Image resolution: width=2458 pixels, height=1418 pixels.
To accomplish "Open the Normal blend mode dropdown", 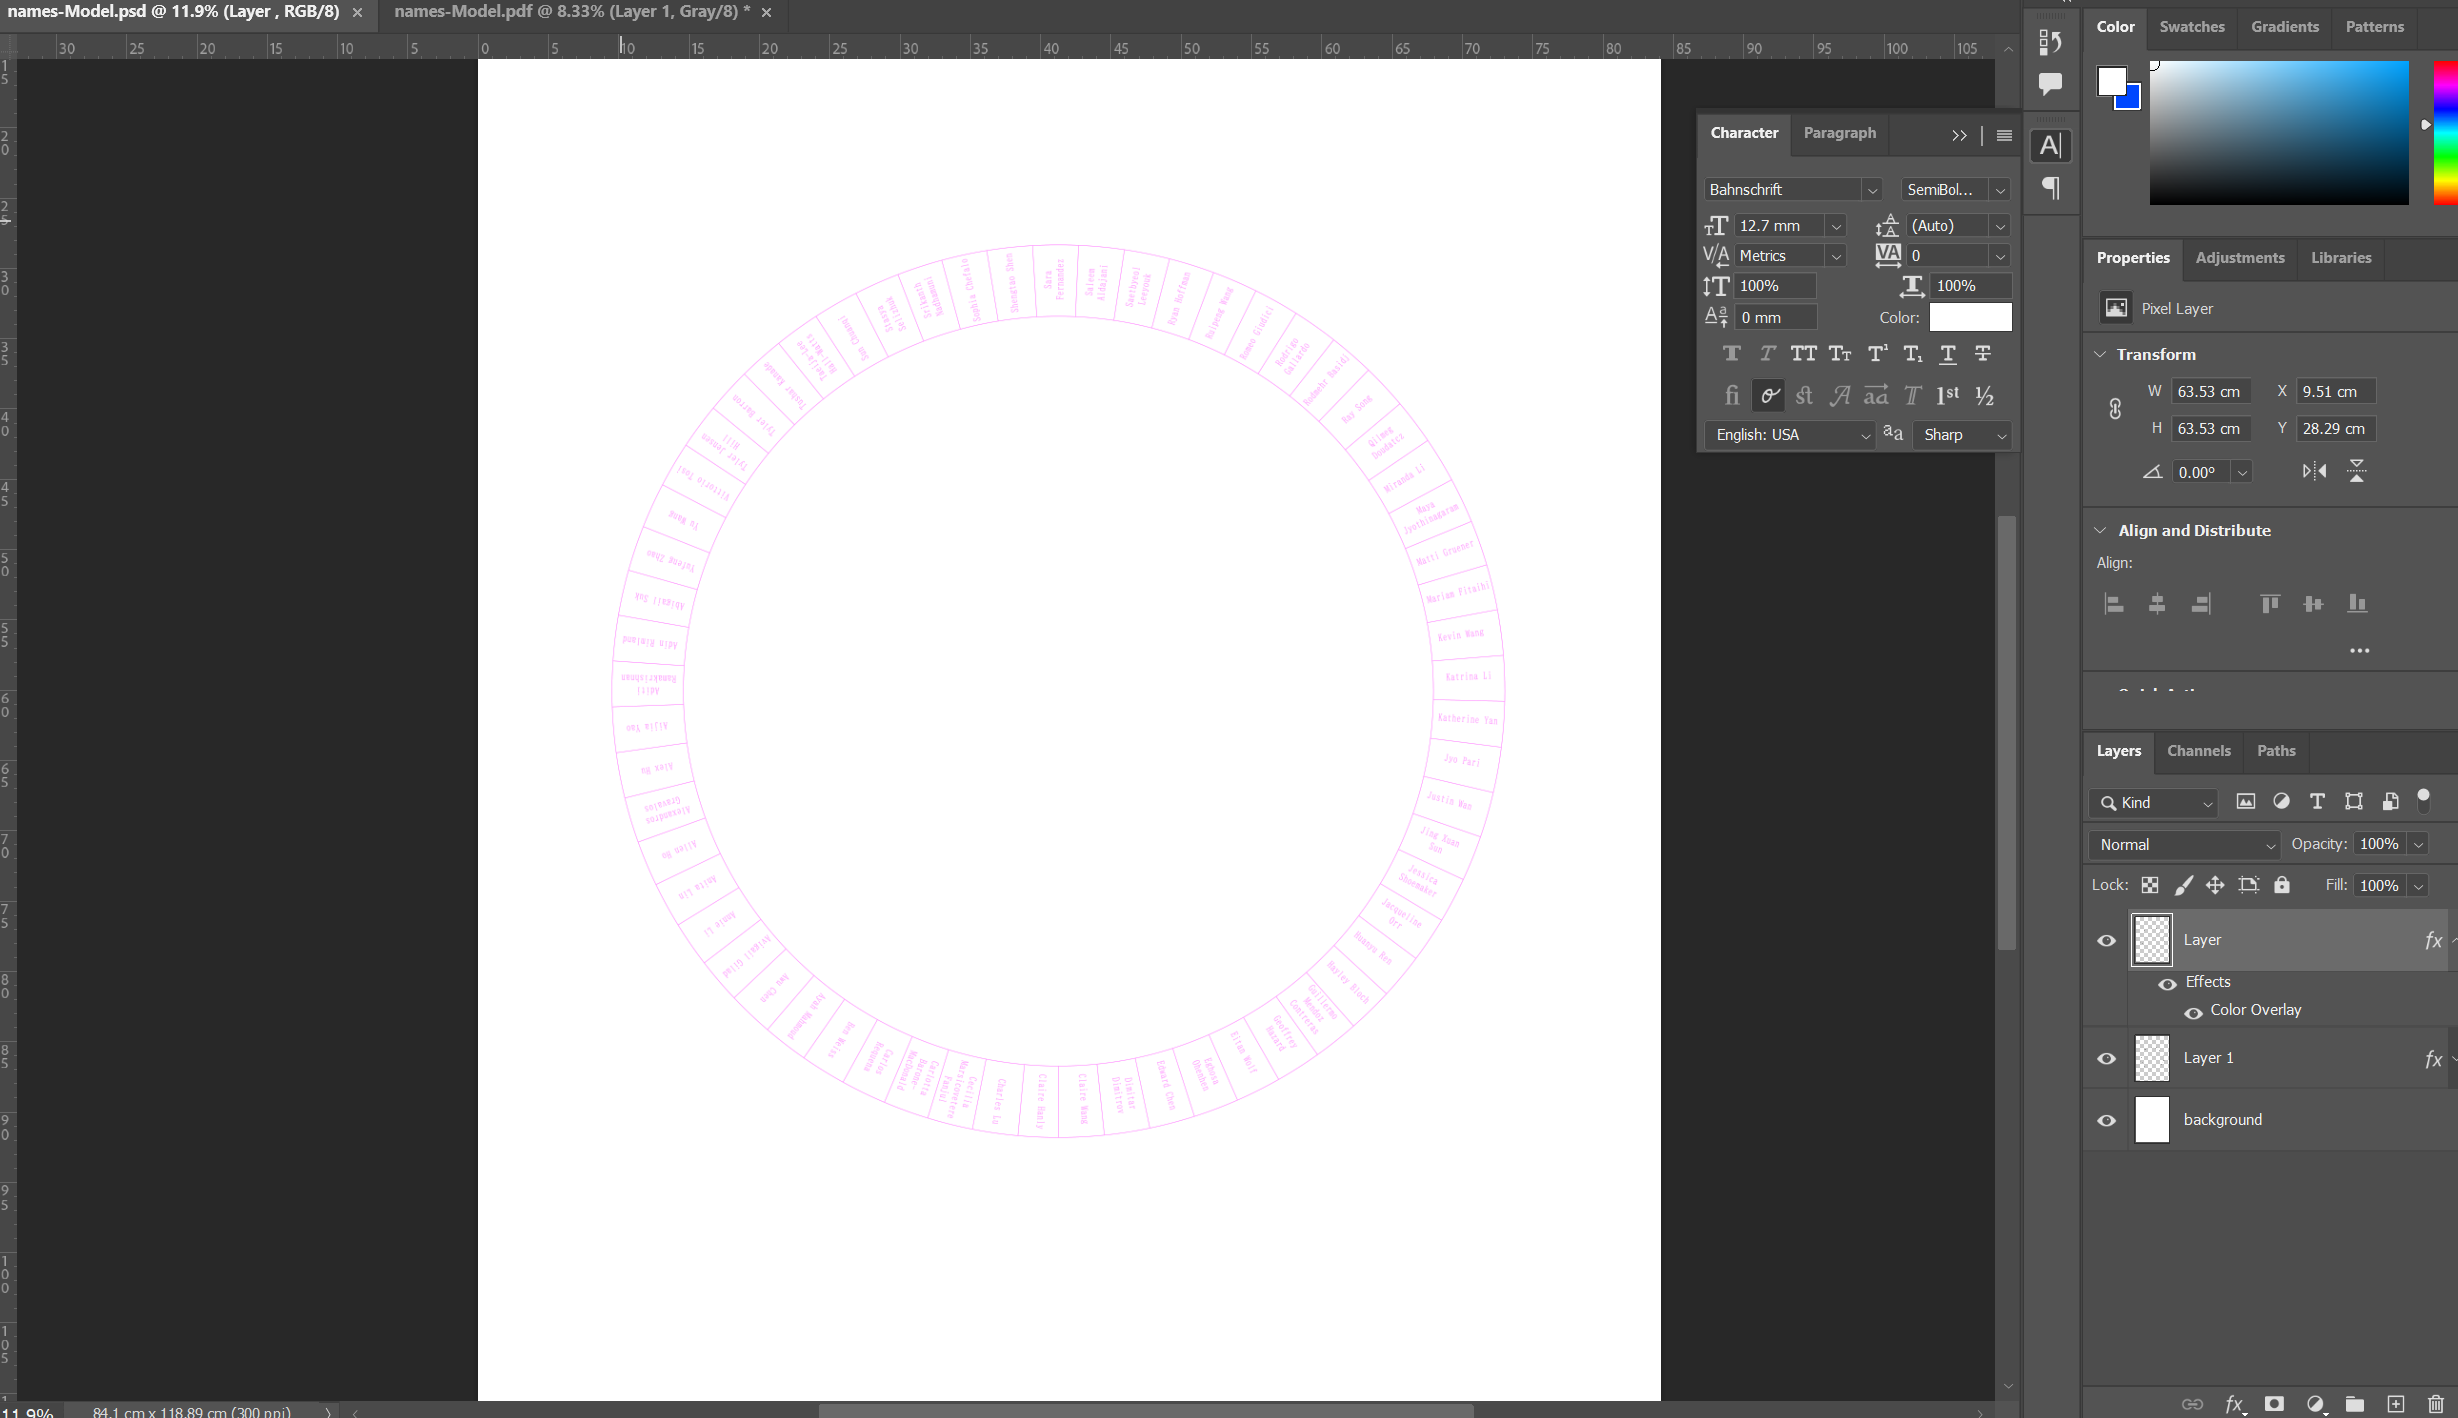I will pos(2184,845).
